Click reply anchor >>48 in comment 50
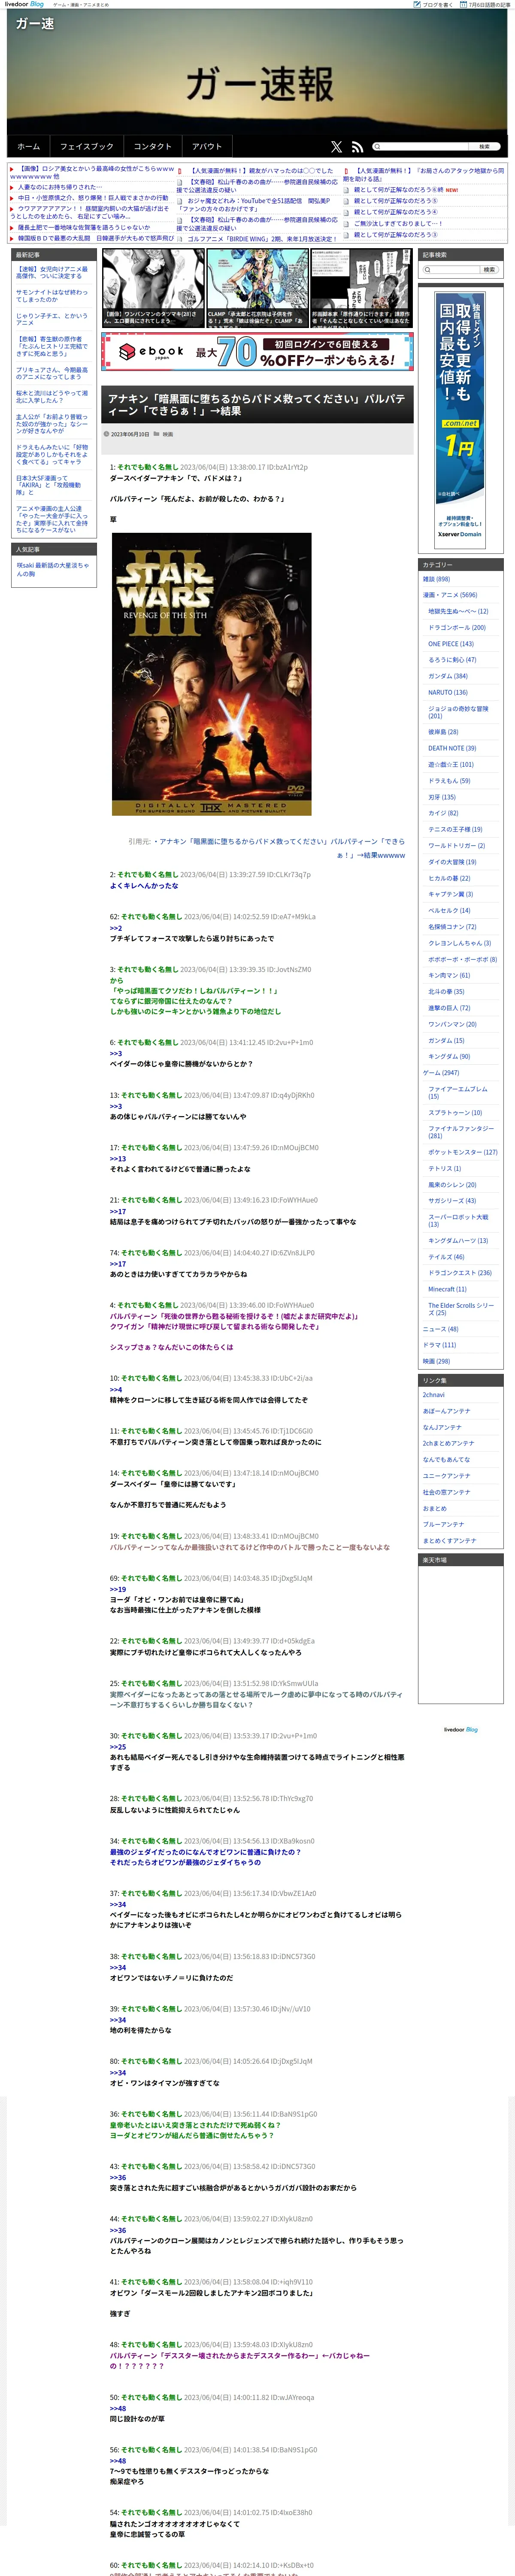The image size is (515, 2576). [x=118, y=2409]
